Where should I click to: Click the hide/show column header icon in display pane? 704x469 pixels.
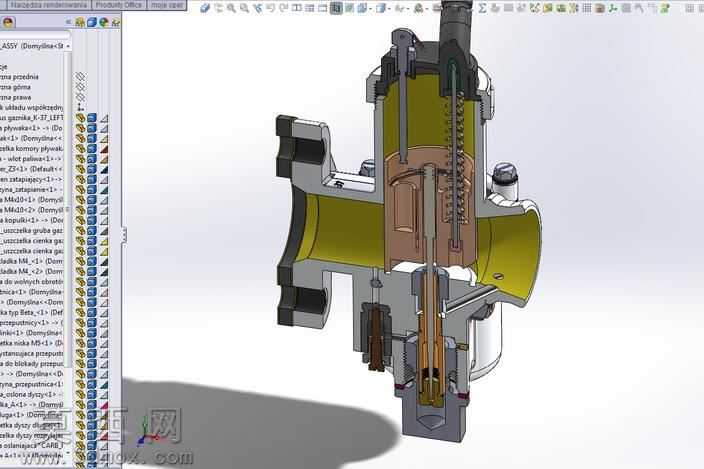pyautogui.click(x=80, y=22)
